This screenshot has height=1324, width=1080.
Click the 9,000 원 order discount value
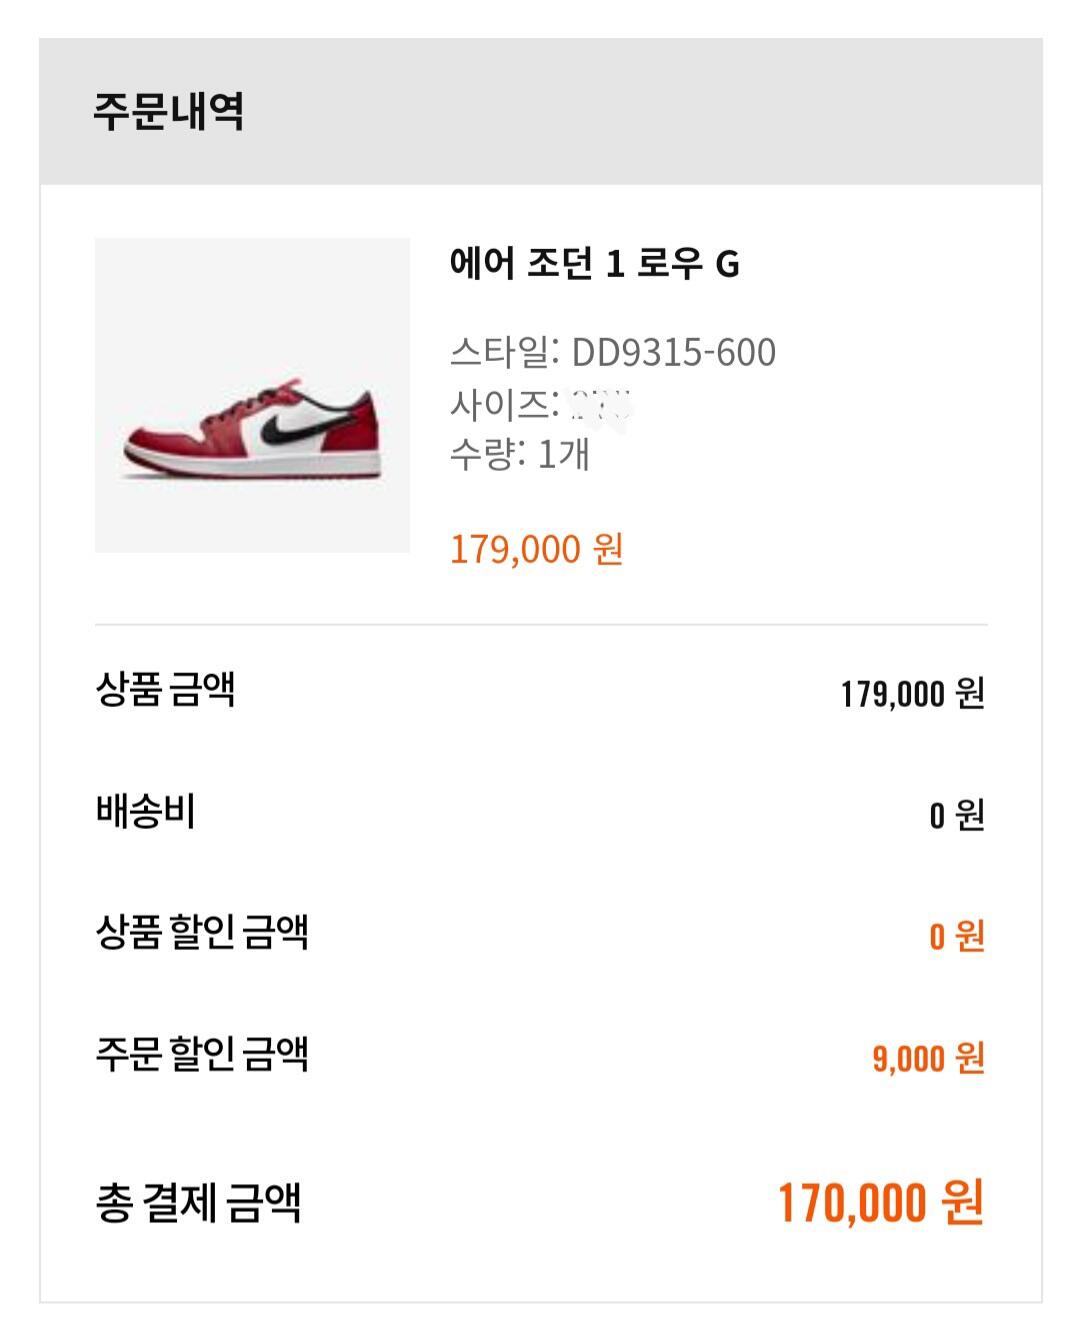[x=928, y=1058]
